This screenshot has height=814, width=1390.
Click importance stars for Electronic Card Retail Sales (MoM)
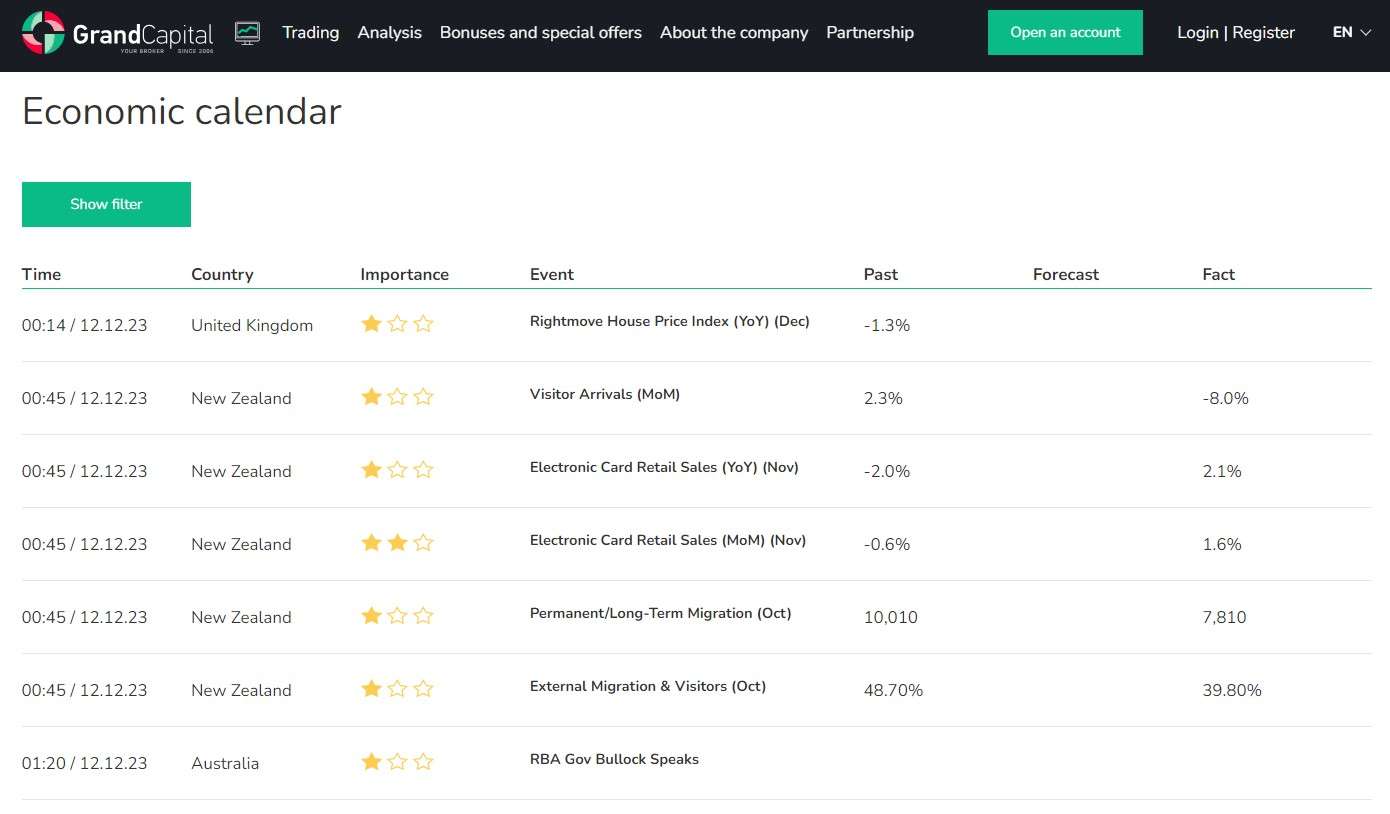coord(397,542)
